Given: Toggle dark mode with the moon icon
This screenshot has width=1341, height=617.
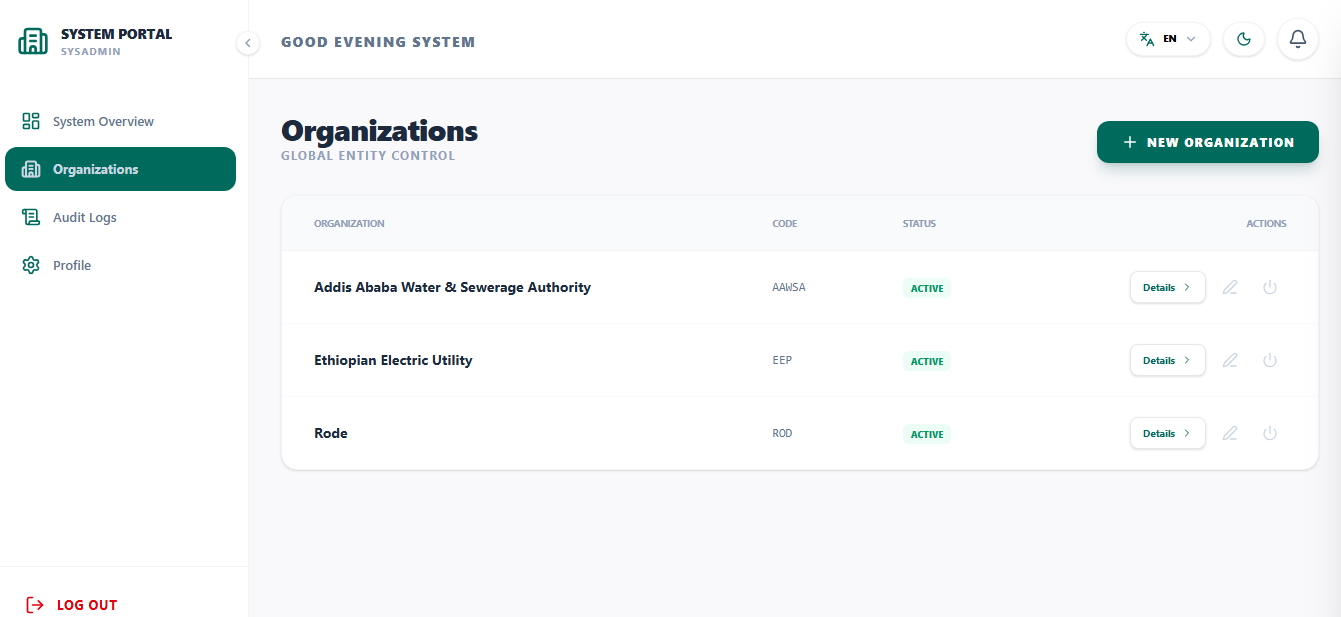Looking at the screenshot, I should tap(1244, 39).
